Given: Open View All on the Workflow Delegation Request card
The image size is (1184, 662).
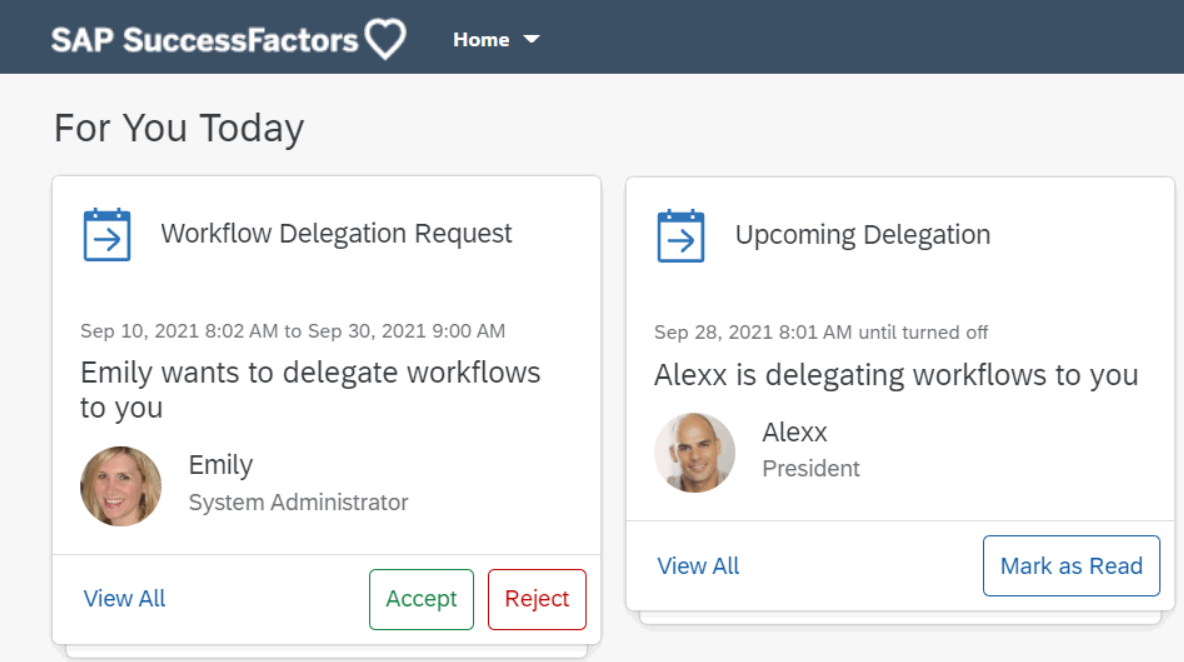Looking at the screenshot, I should pos(124,598).
